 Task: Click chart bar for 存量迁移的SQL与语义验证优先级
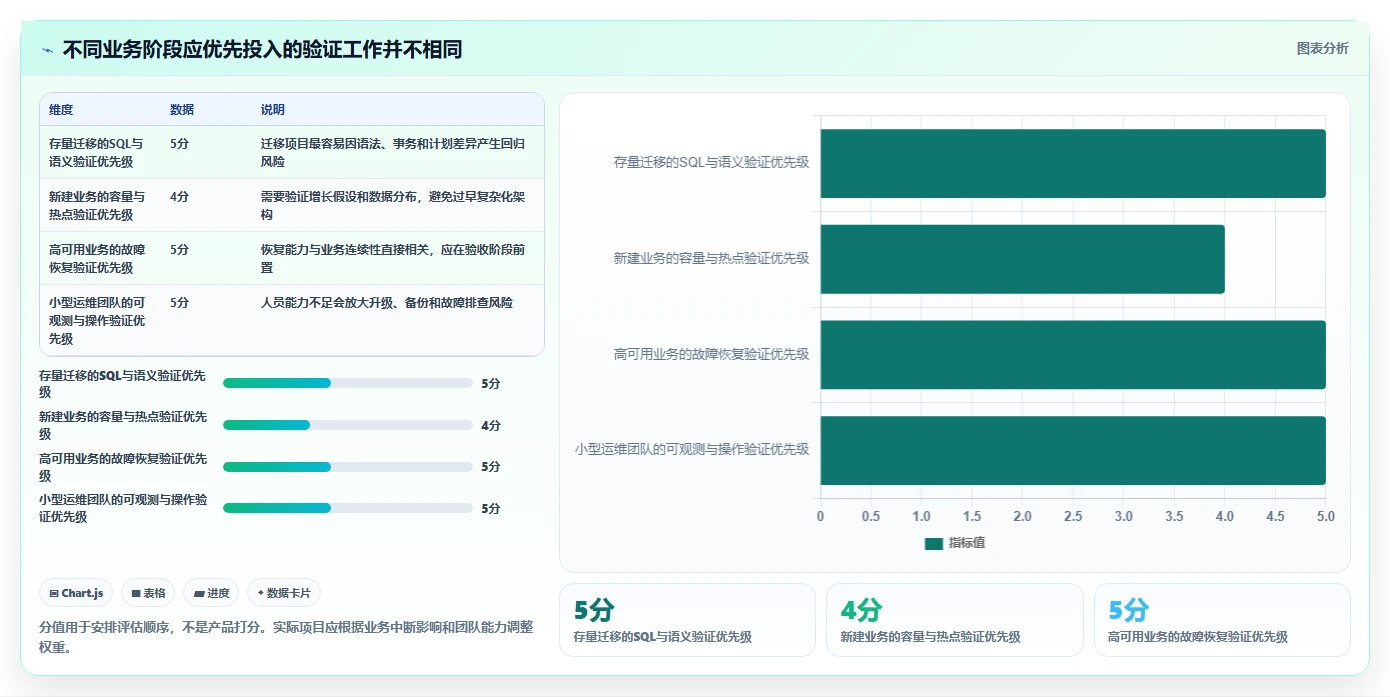(1073, 163)
